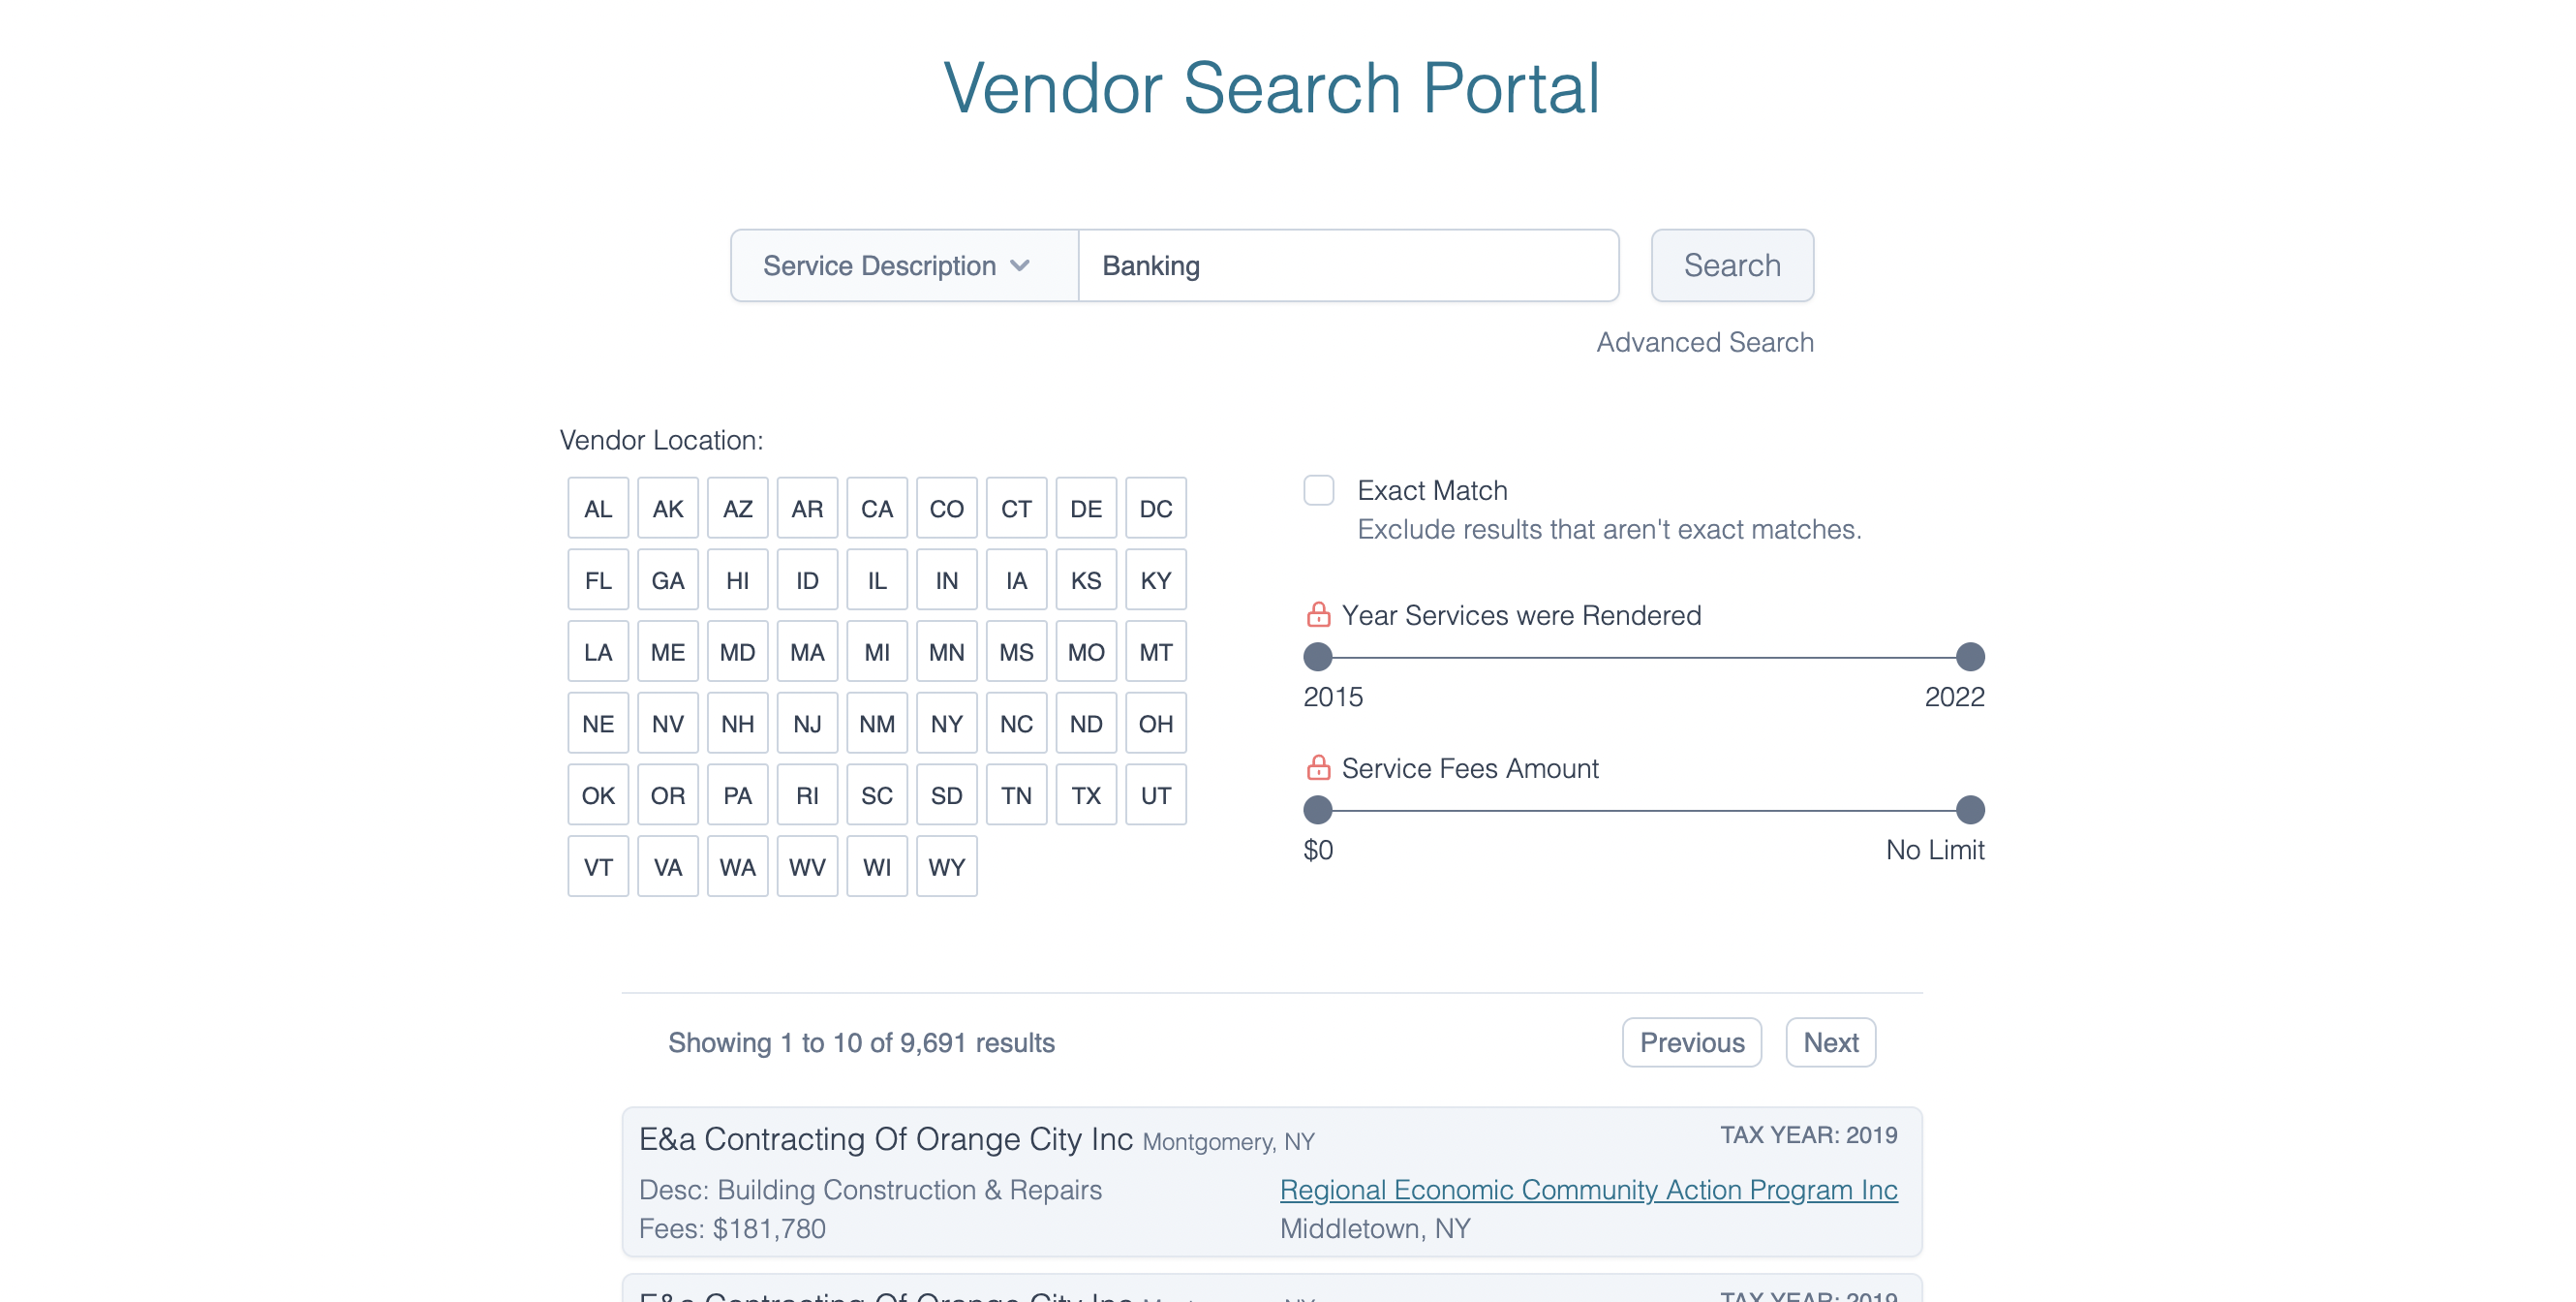Filter vendors by MA

807,652
